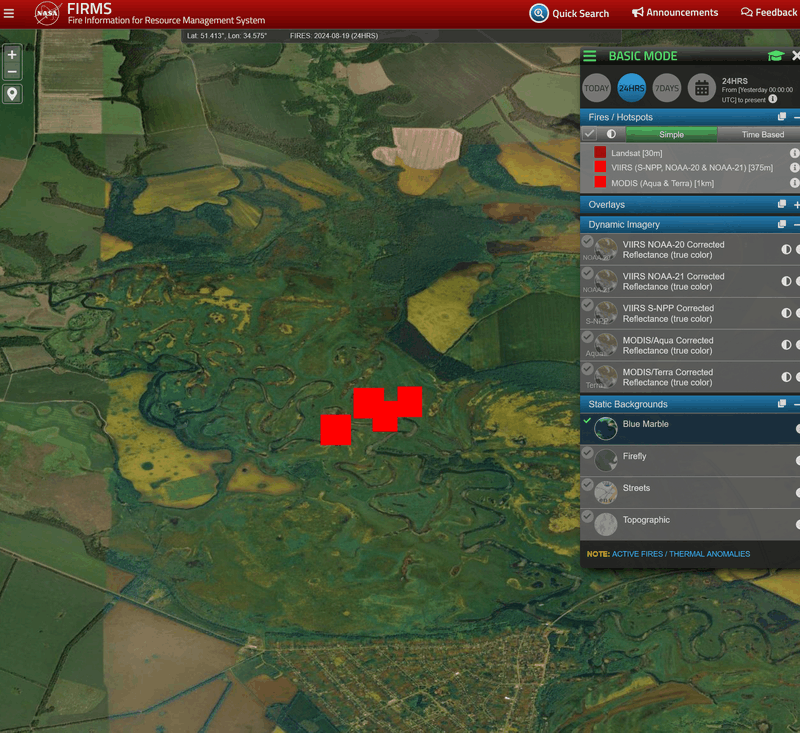Click FIRES: 2024-08-19 (24HRS) status text
This screenshot has height=733, width=800.
[334, 36]
